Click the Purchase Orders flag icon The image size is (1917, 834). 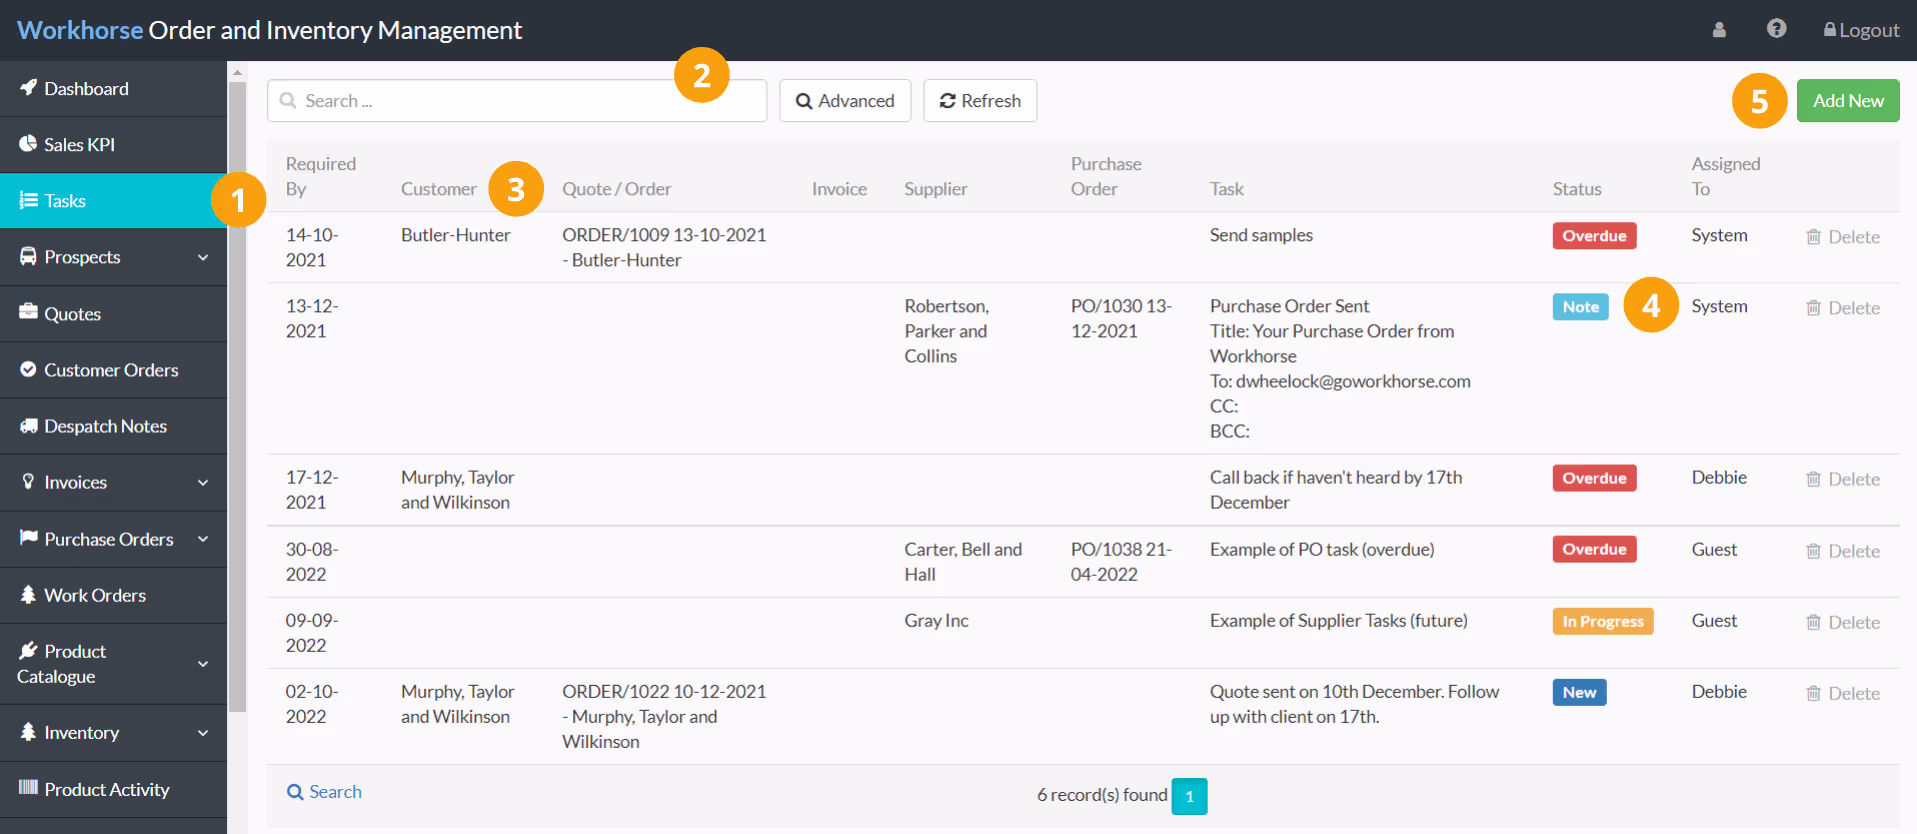coord(28,538)
